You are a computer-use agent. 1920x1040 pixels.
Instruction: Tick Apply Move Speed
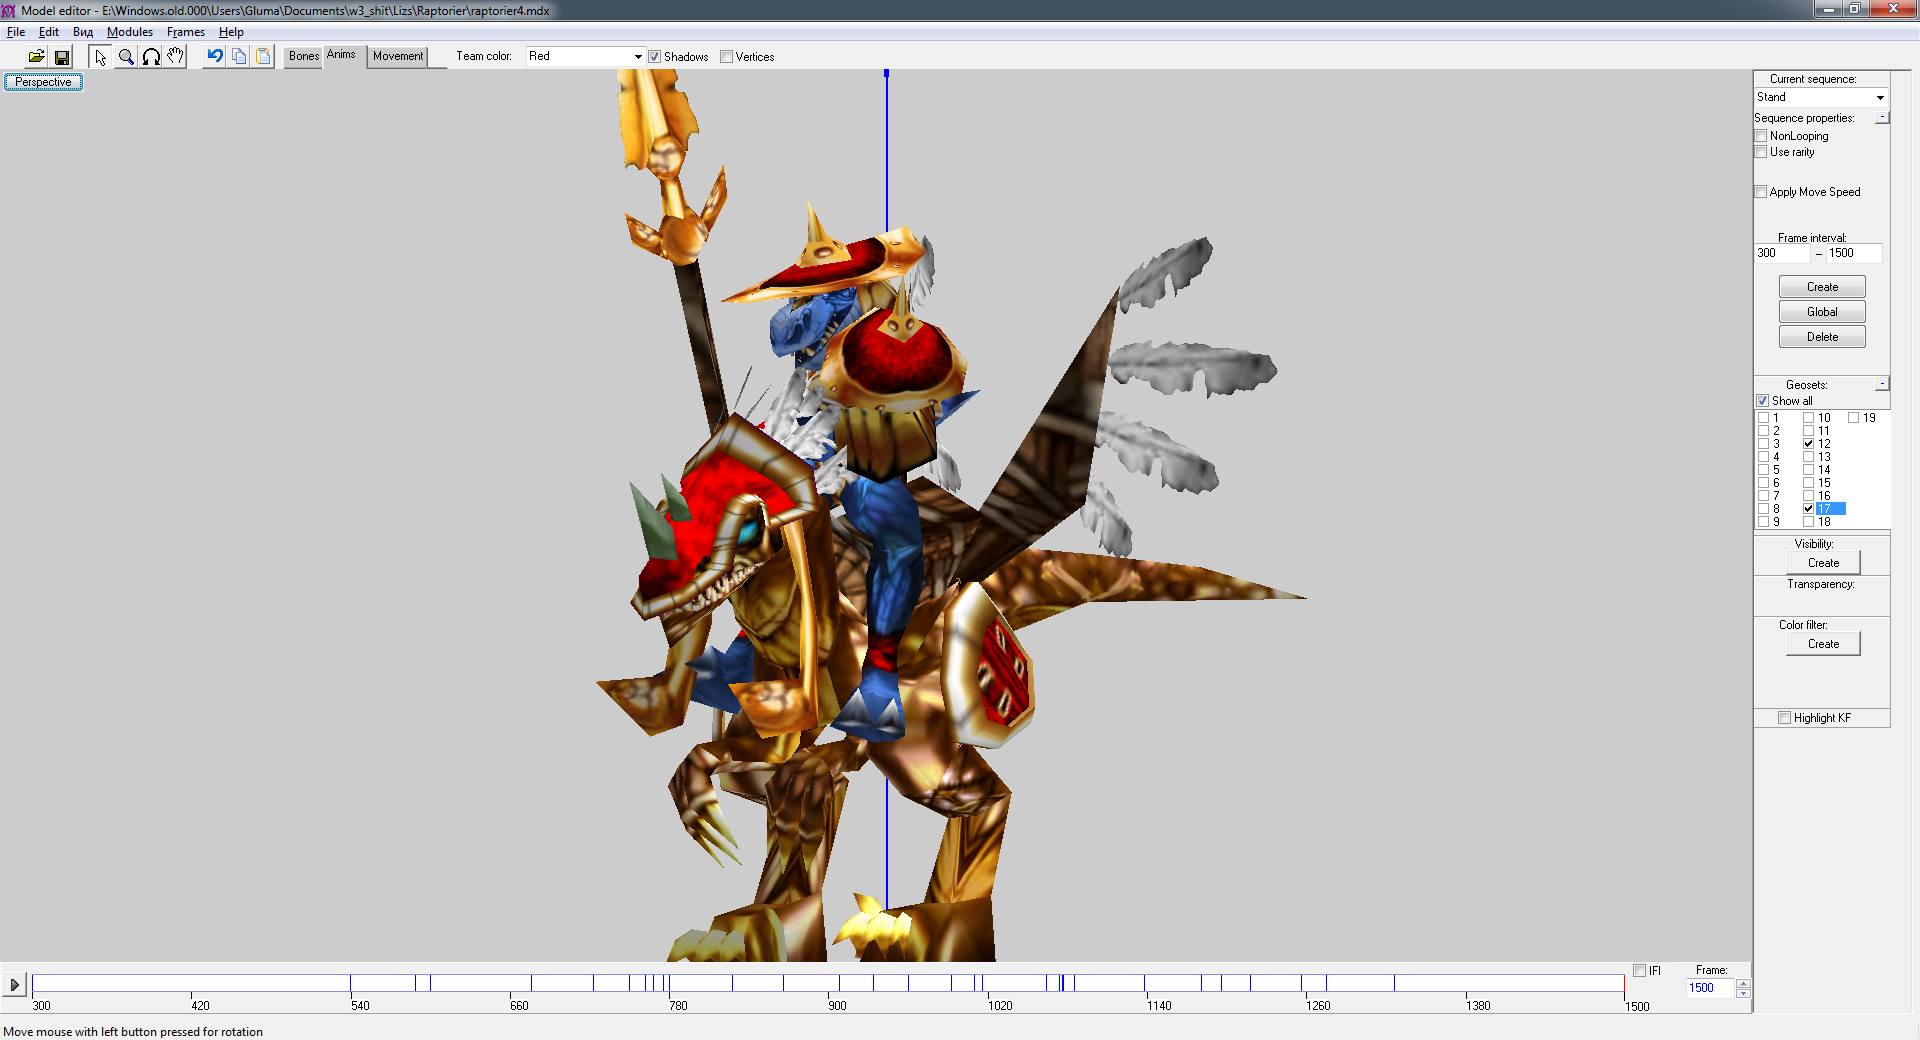1761,192
